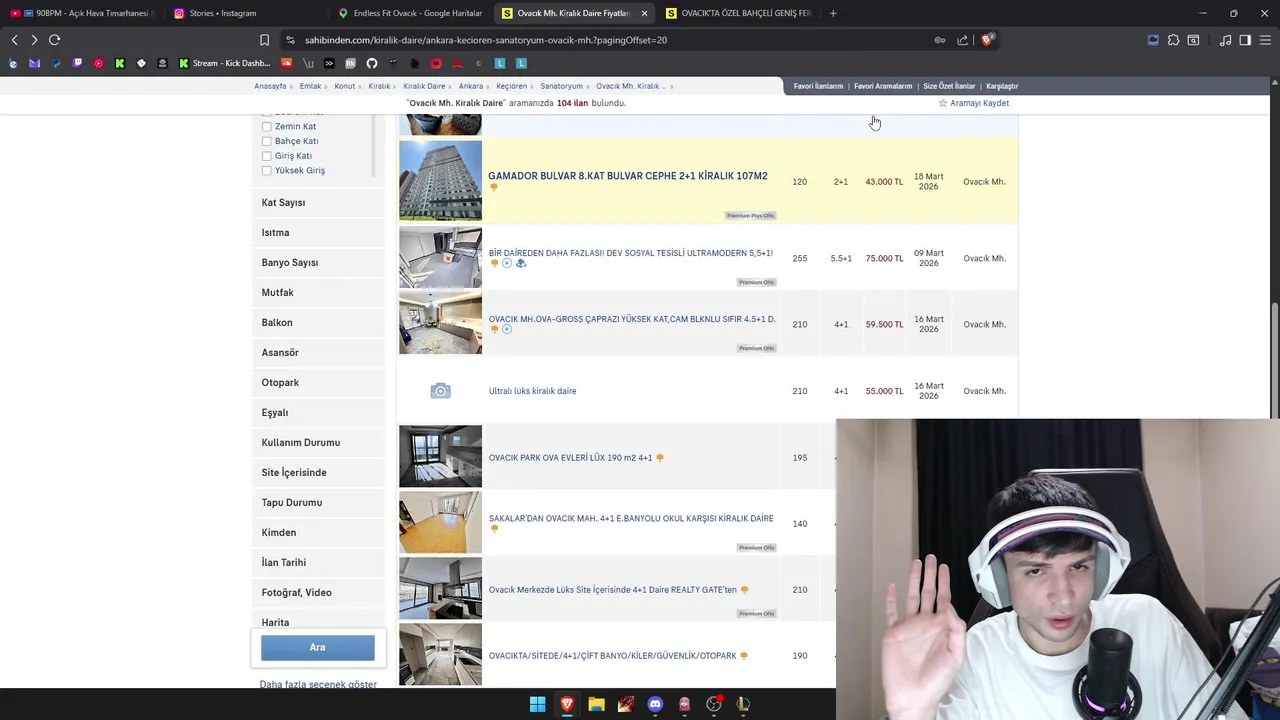The image size is (1280, 720).
Task: Expand the İlan Tarihi filter
Action: tap(318, 563)
